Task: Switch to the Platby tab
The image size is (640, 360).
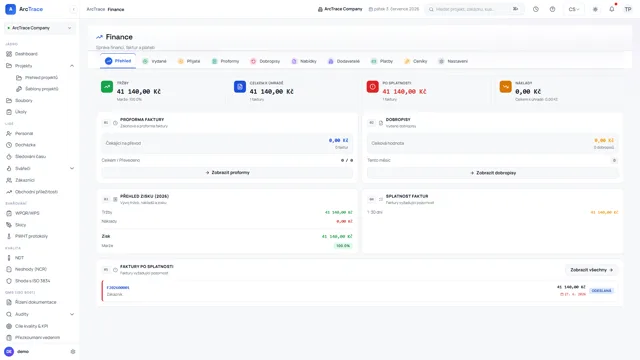Action: click(382, 61)
